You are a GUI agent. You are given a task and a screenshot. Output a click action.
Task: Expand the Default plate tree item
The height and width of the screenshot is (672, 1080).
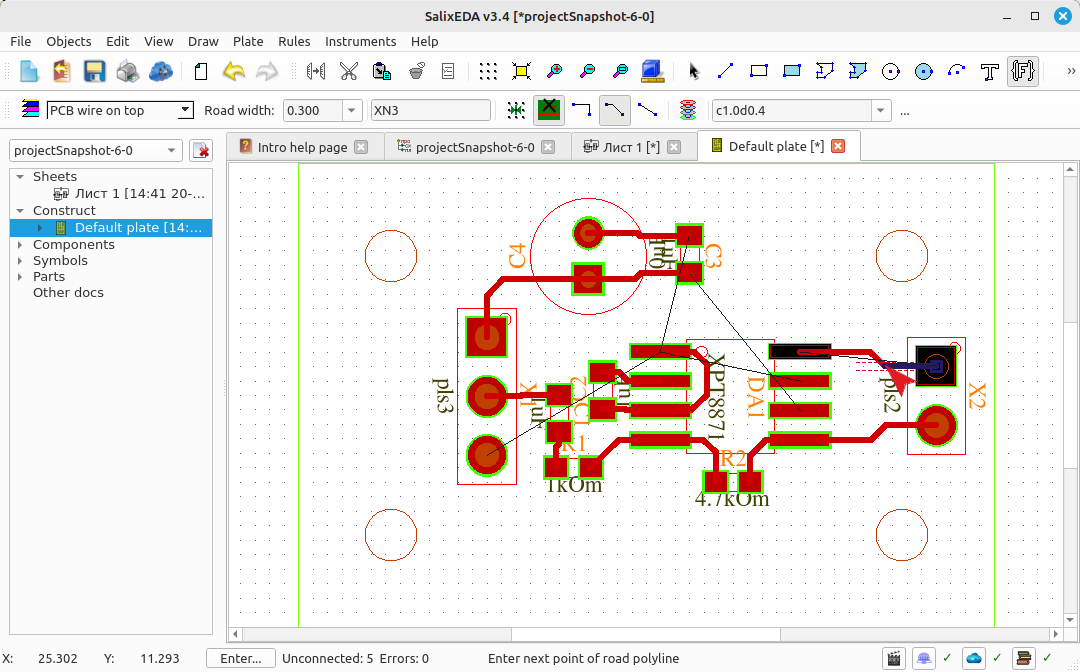click(39, 228)
